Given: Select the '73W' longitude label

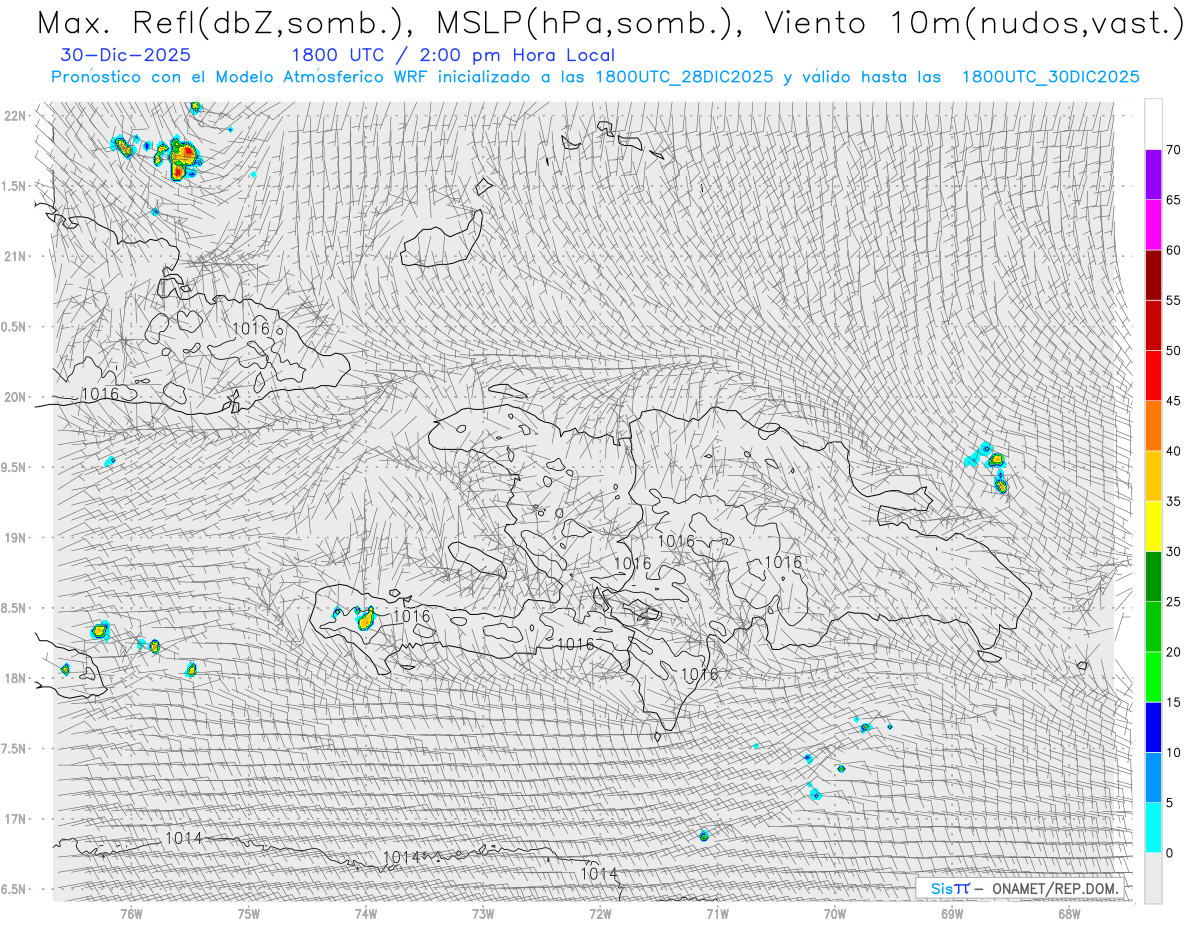Looking at the screenshot, I should pos(483,913).
